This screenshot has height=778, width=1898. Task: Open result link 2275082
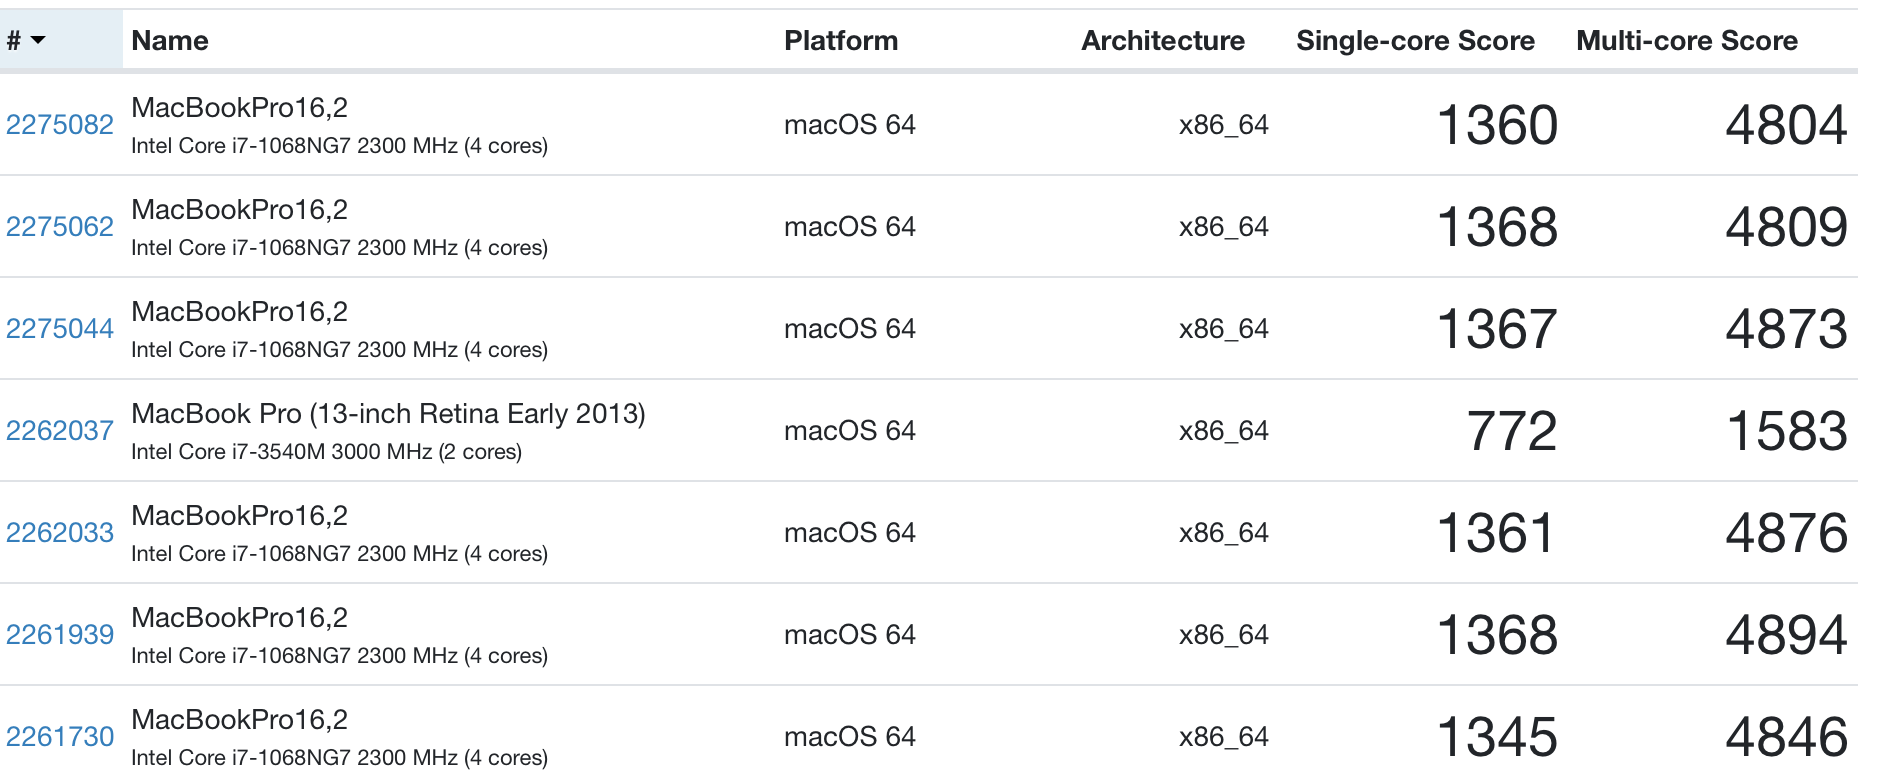[x=60, y=125]
